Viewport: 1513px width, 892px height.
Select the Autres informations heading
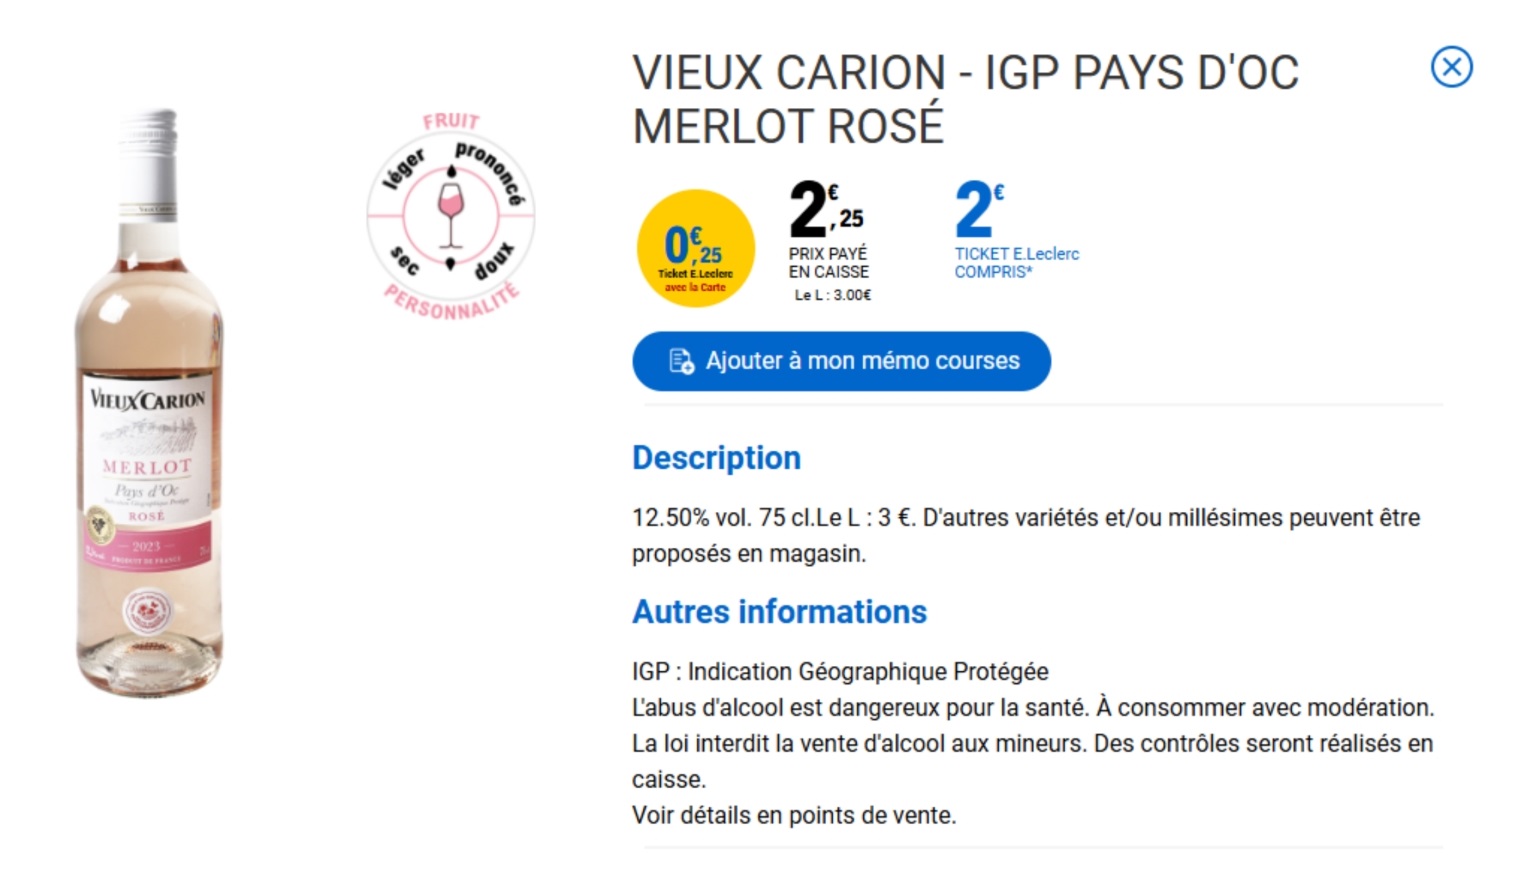pyautogui.click(x=779, y=612)
